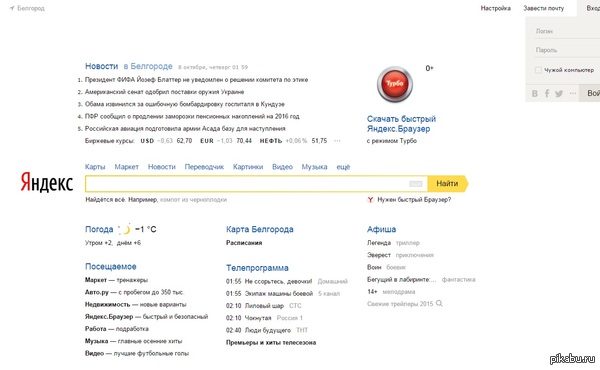Log in via Facebook icon

tap(547, 93)
